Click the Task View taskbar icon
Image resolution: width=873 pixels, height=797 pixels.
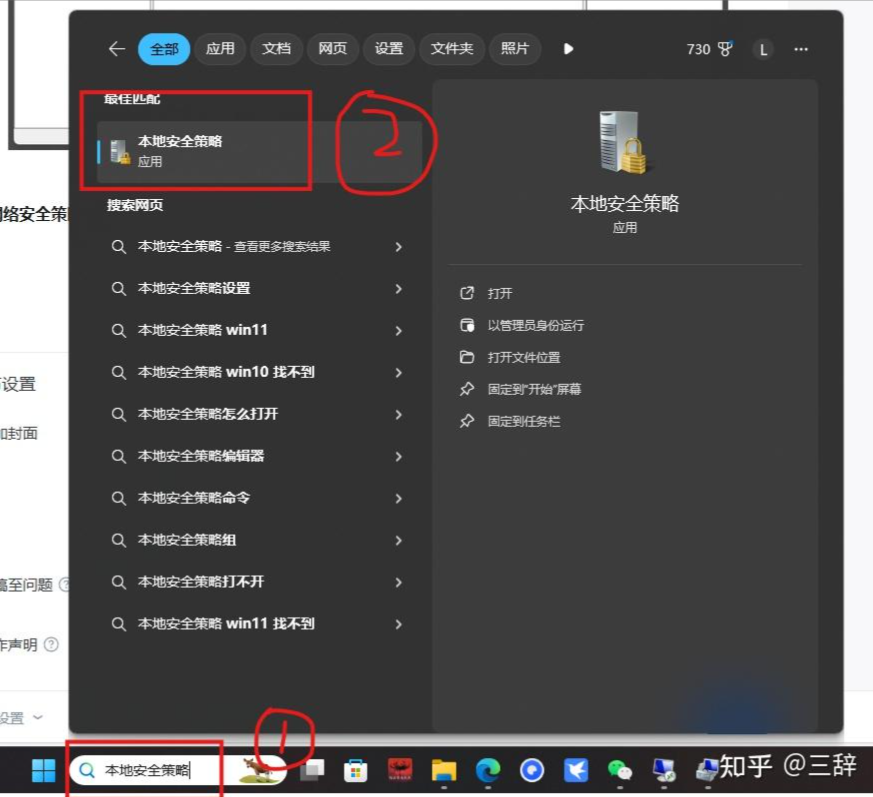pyautogui.click(x=313, y=770)
